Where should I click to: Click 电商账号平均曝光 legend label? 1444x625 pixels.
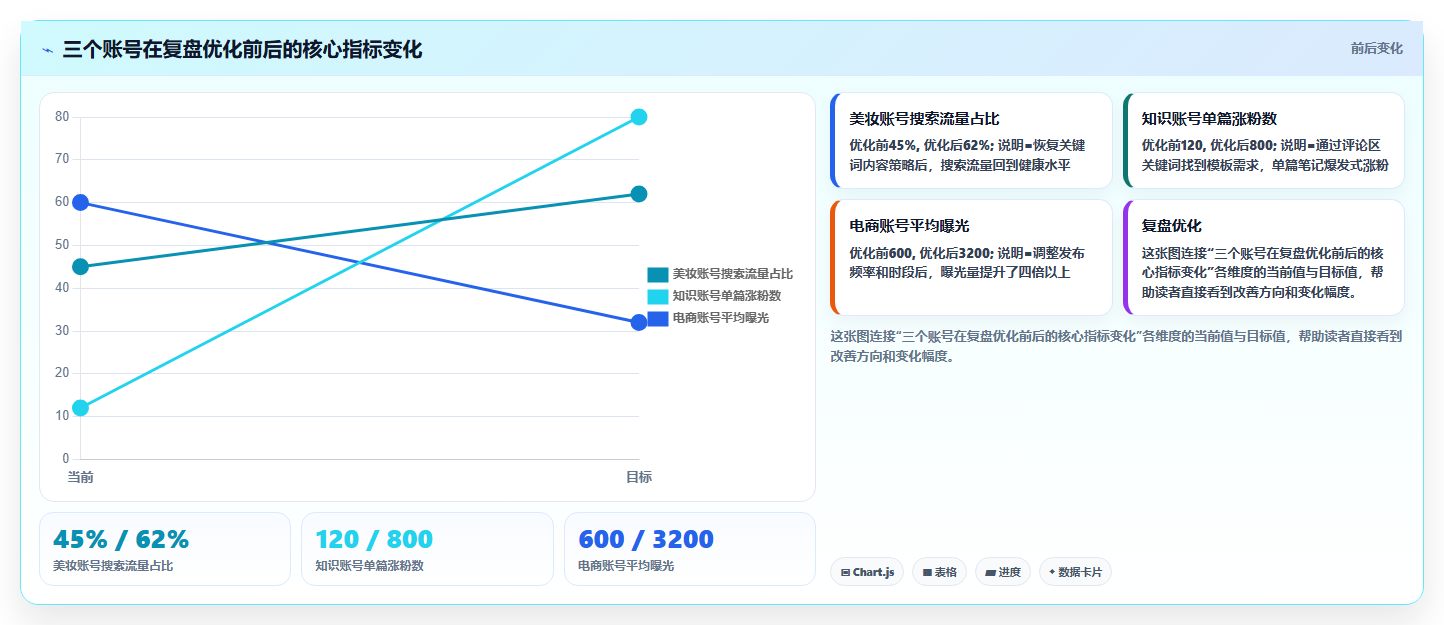(721, 318)
